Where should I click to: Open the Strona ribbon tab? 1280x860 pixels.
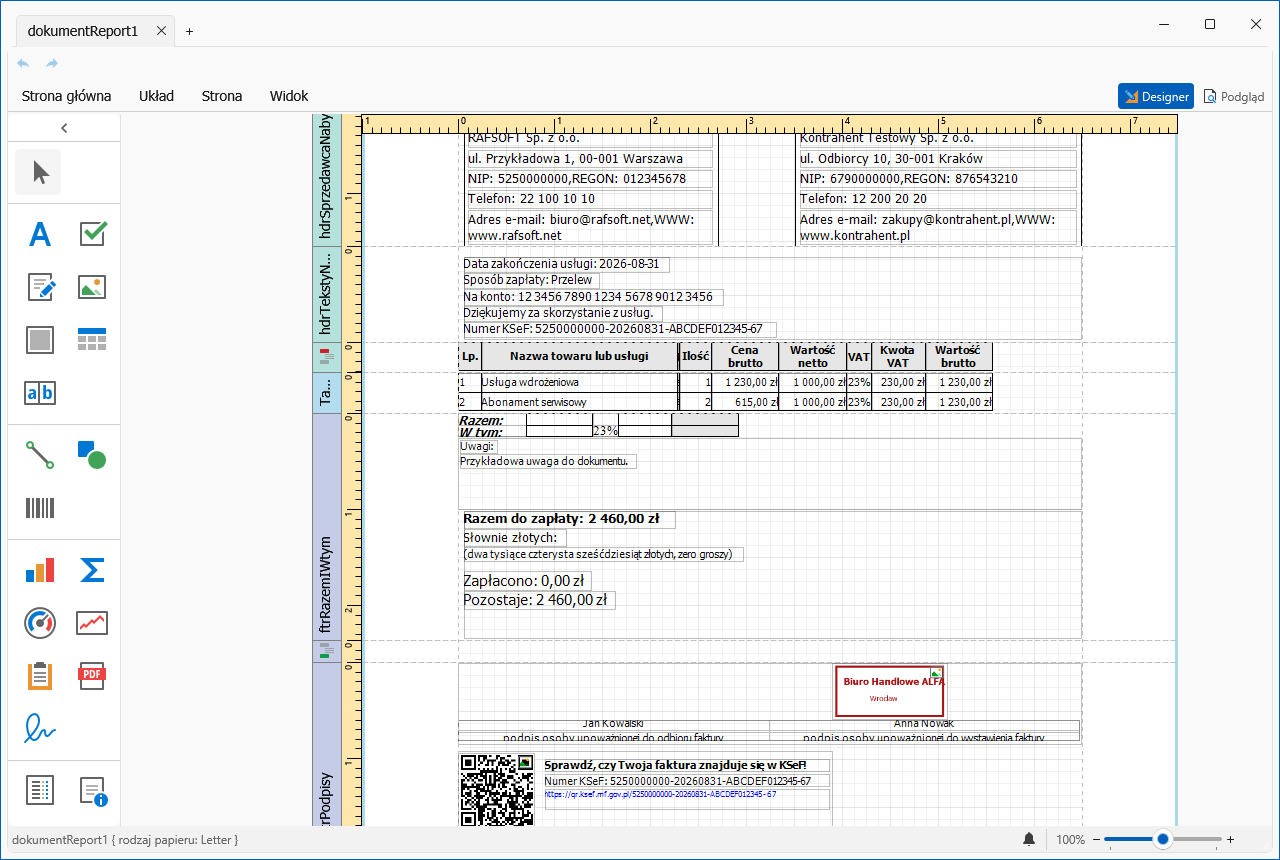point(222,96)
